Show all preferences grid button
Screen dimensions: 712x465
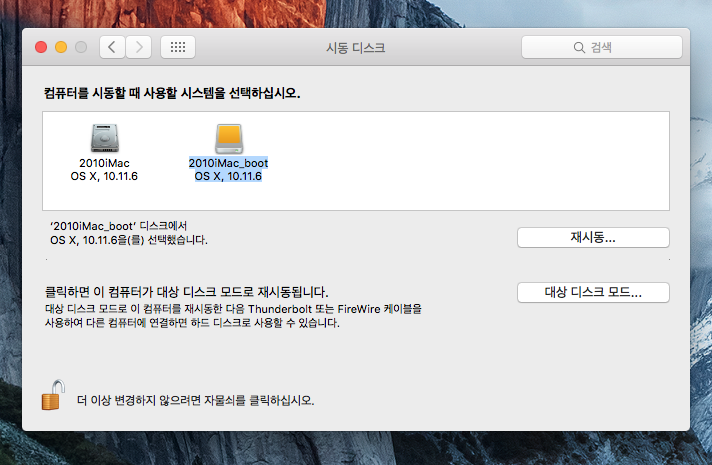point(178,47)
